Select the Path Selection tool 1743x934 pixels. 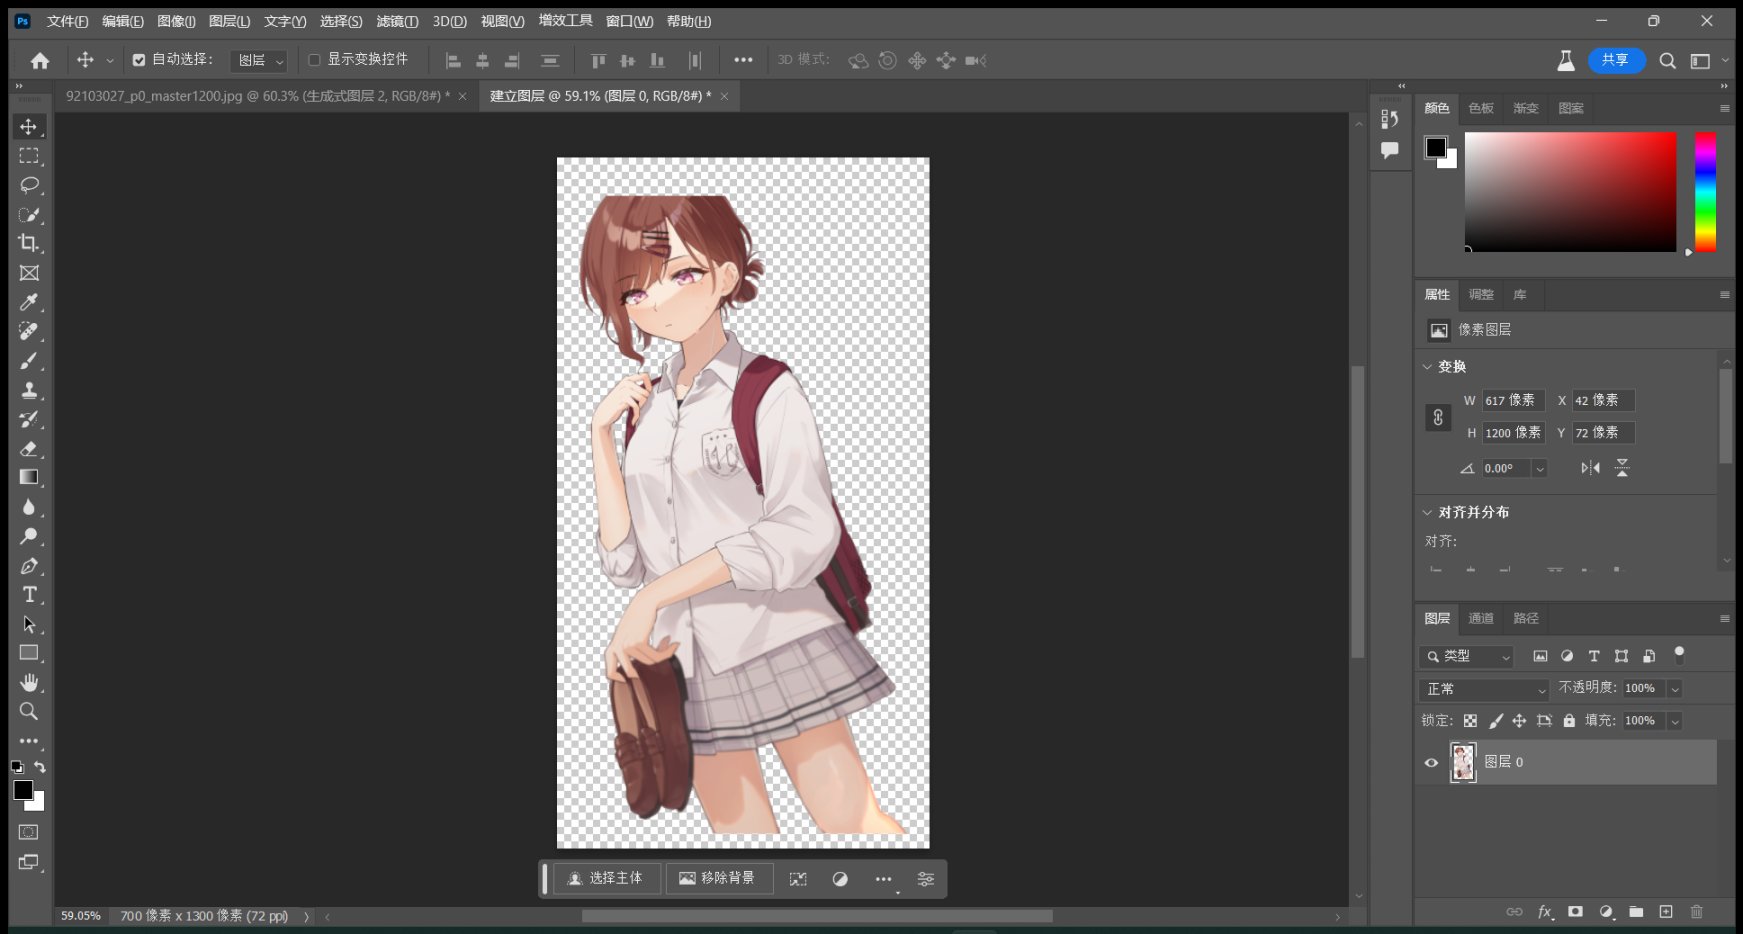coord(29,624)
